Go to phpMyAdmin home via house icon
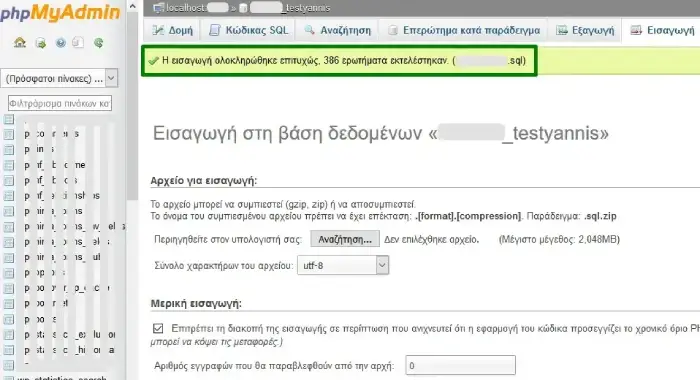 tap(20, 43)
